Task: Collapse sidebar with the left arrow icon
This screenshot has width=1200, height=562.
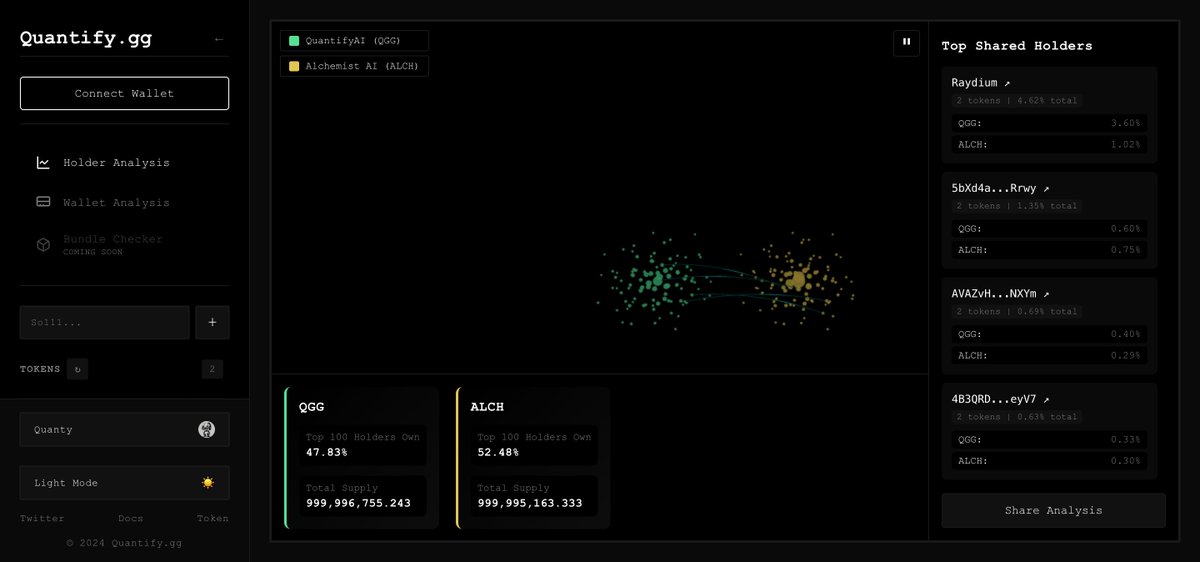Action: (x=219, y=40)
